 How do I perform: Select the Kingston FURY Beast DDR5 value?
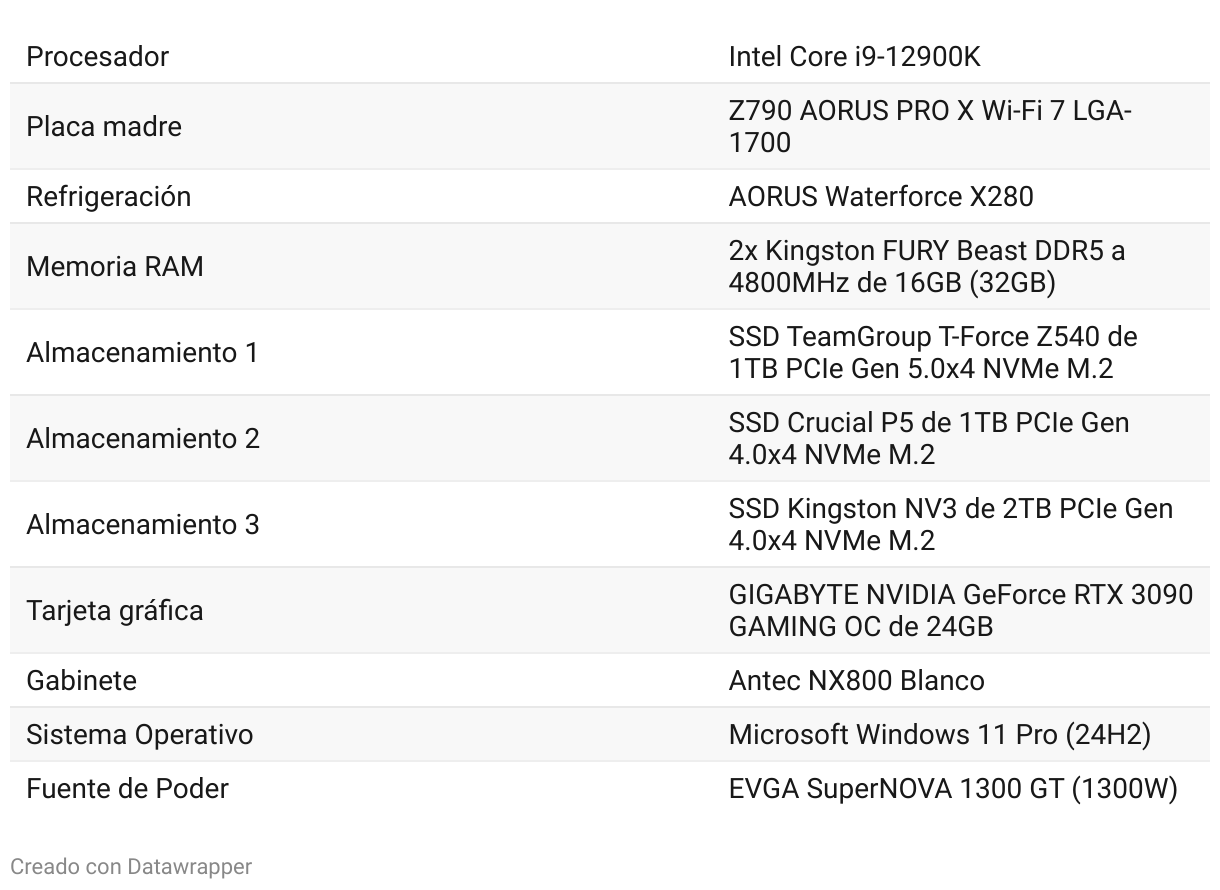point(926,267)
